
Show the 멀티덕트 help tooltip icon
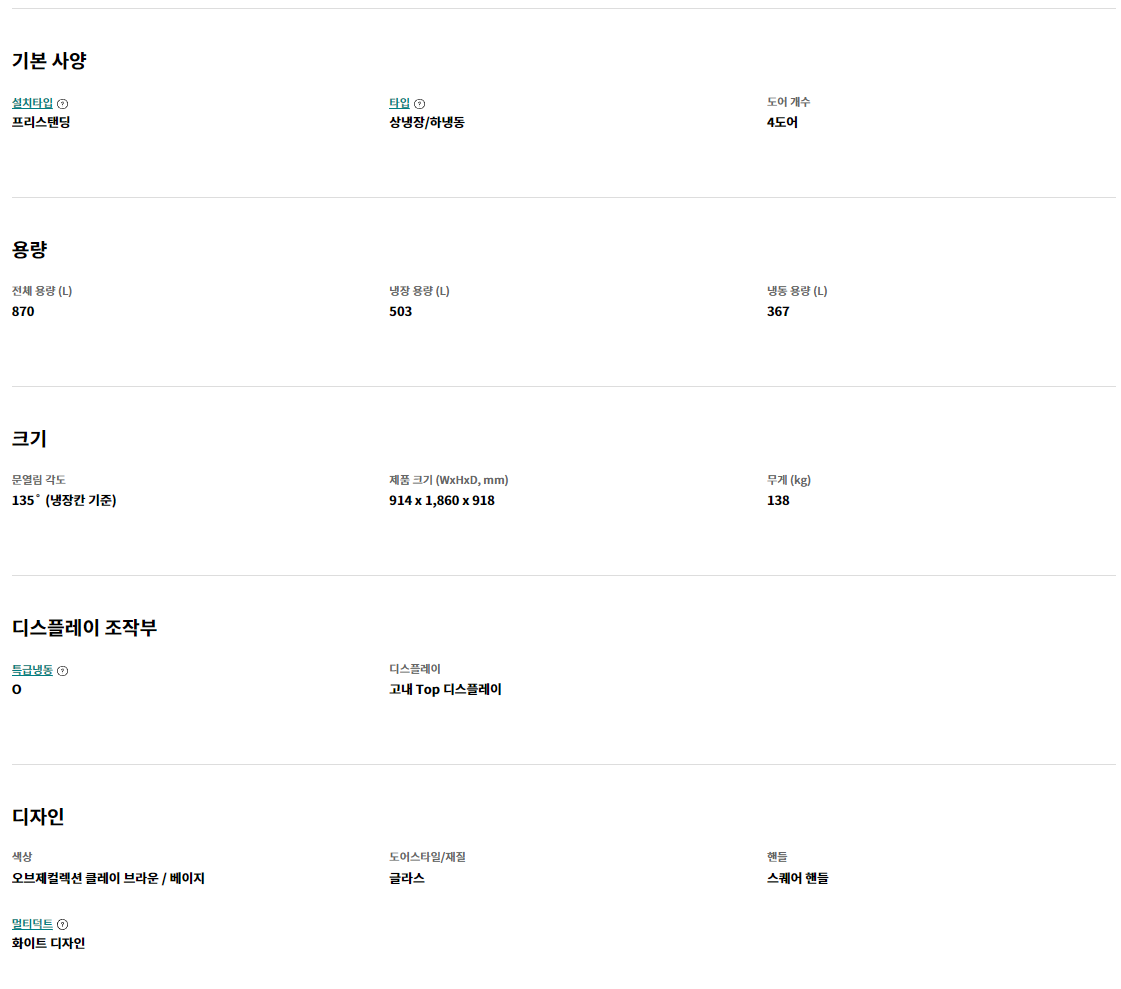(x=63, y=925)
